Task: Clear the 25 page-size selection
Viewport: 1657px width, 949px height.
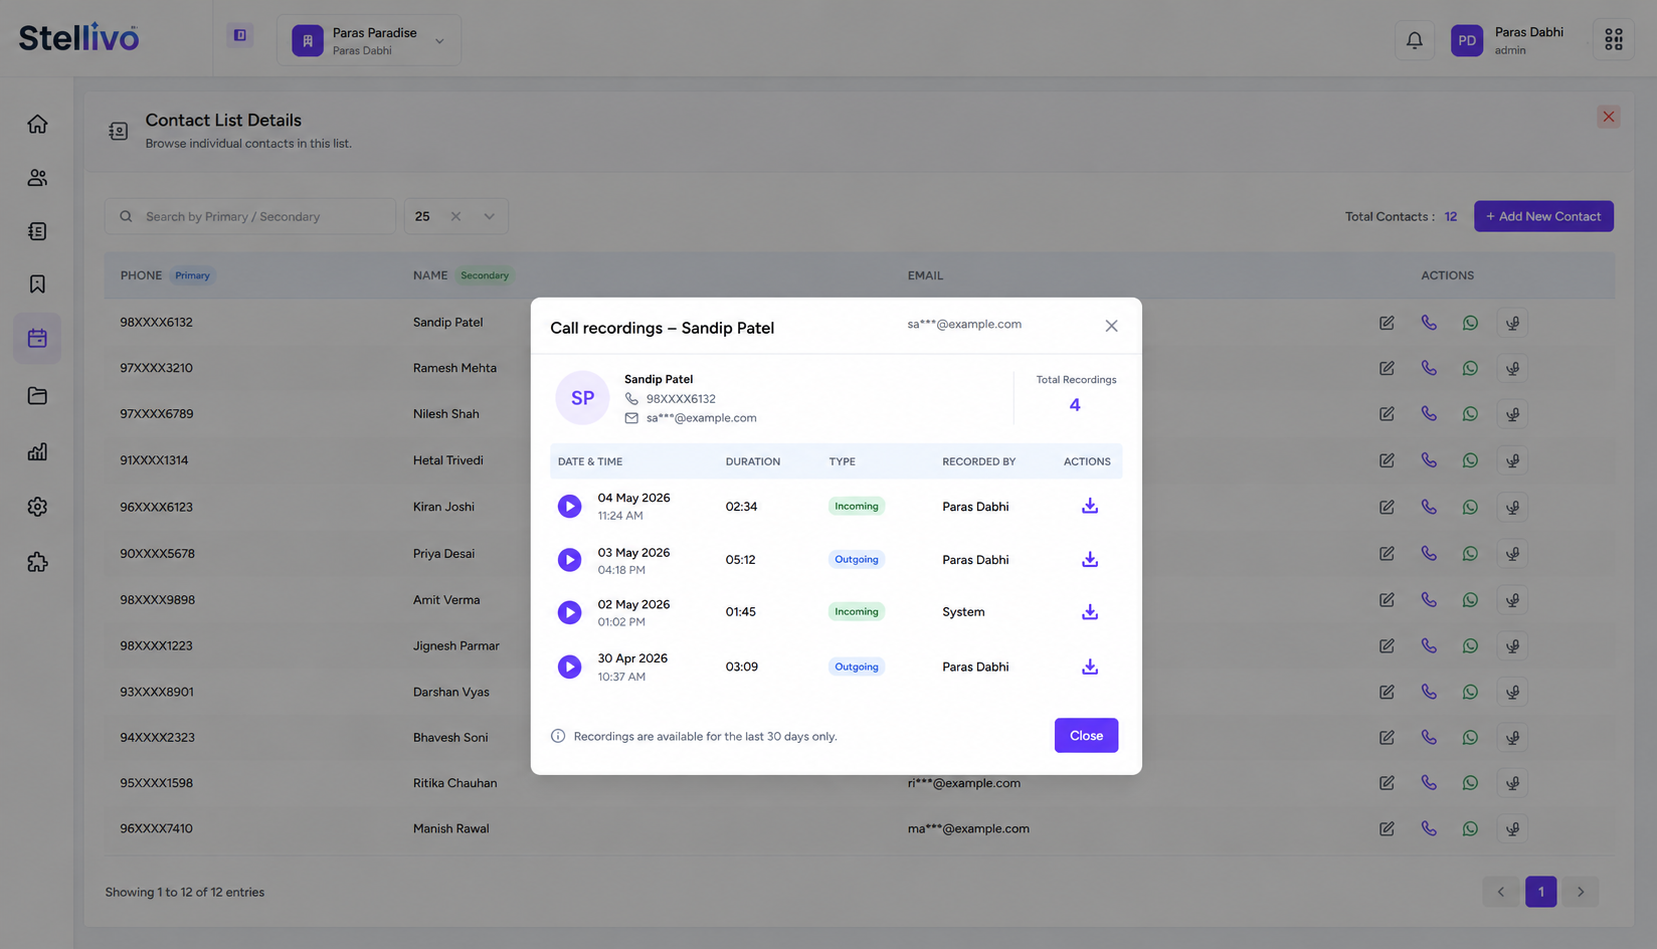Action: tap(455, 216)
